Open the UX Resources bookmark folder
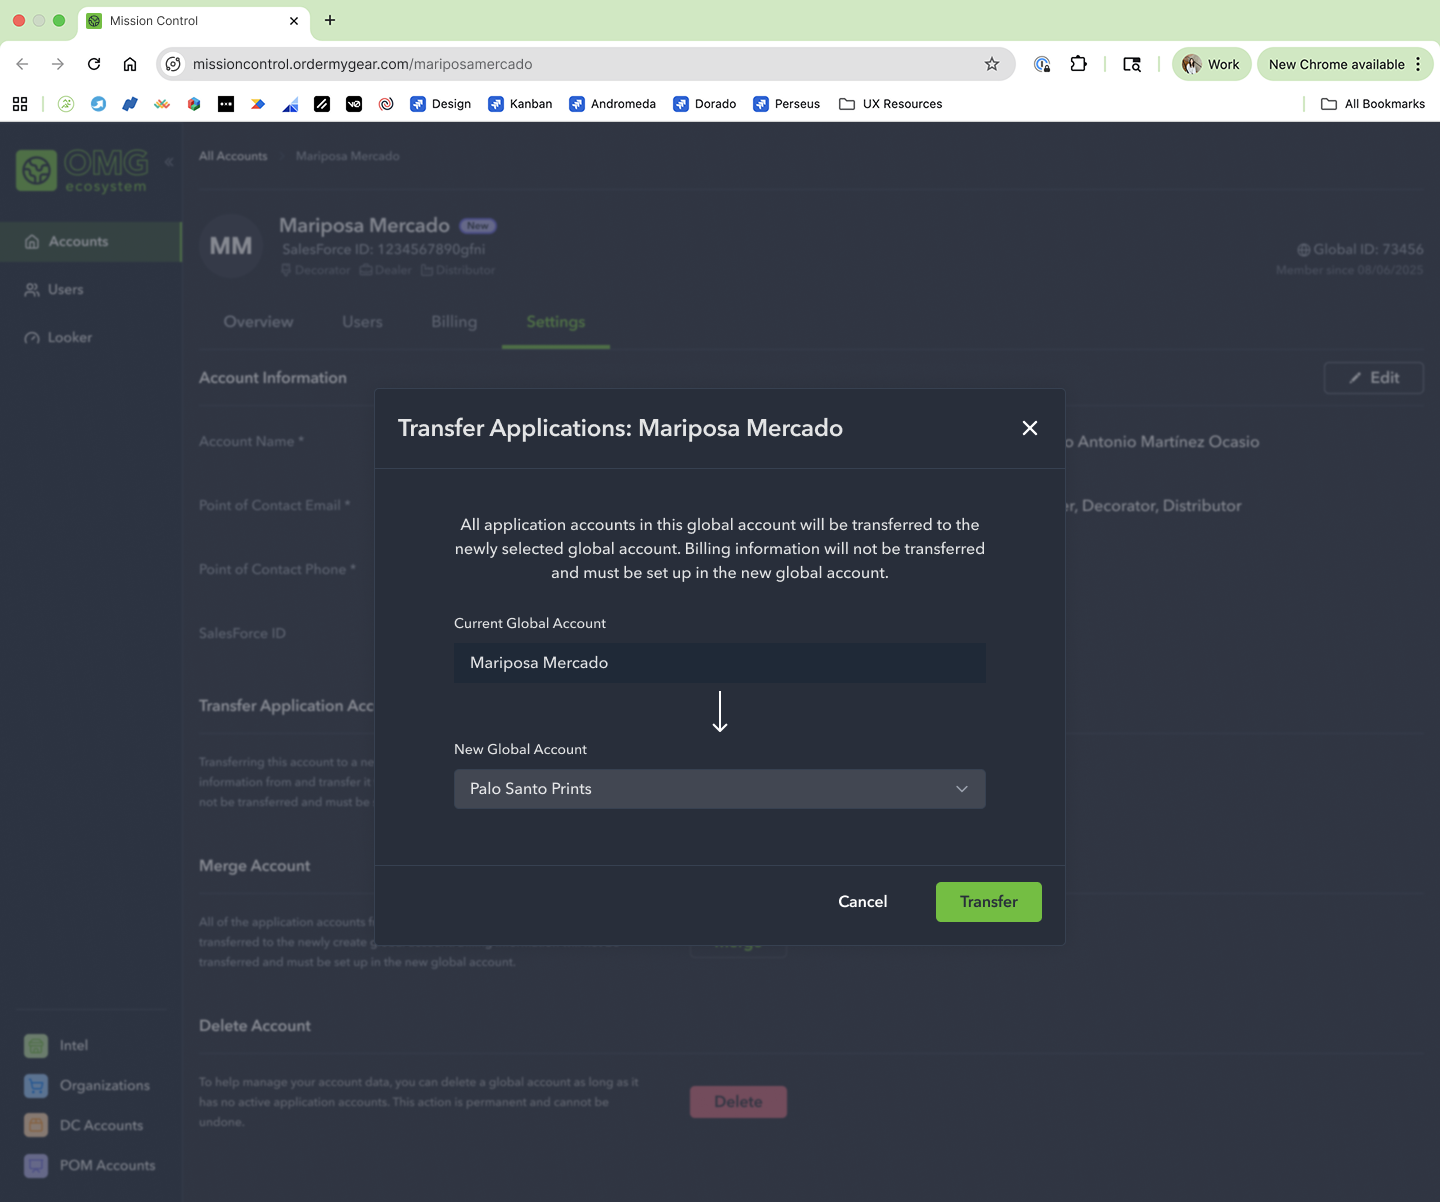Viewport: 1440px width, 1202px height. tap(890, 104)
